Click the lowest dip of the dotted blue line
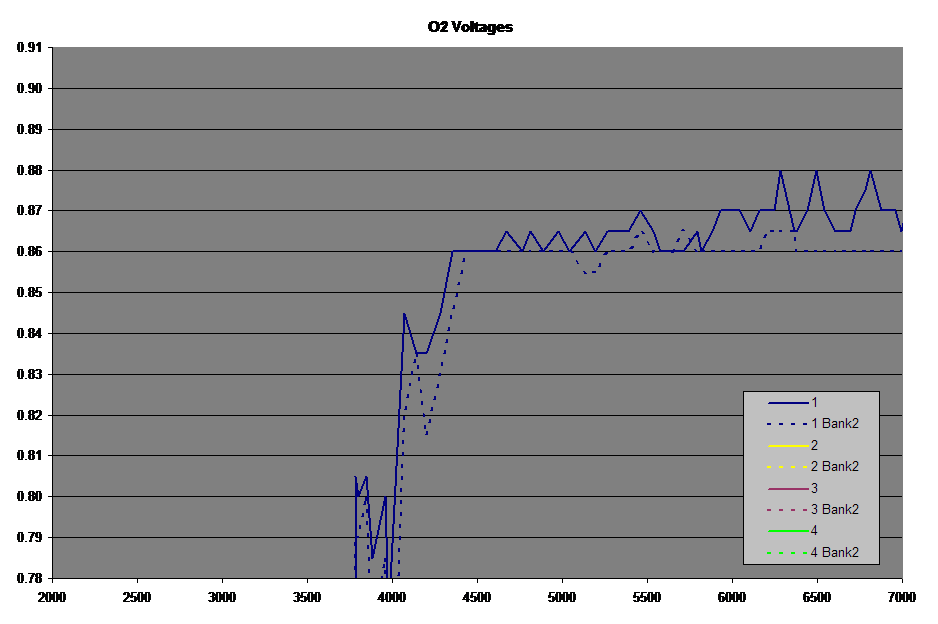Image resolution: width=938 pixels, height=624 pixels. [x=399, y=576]
